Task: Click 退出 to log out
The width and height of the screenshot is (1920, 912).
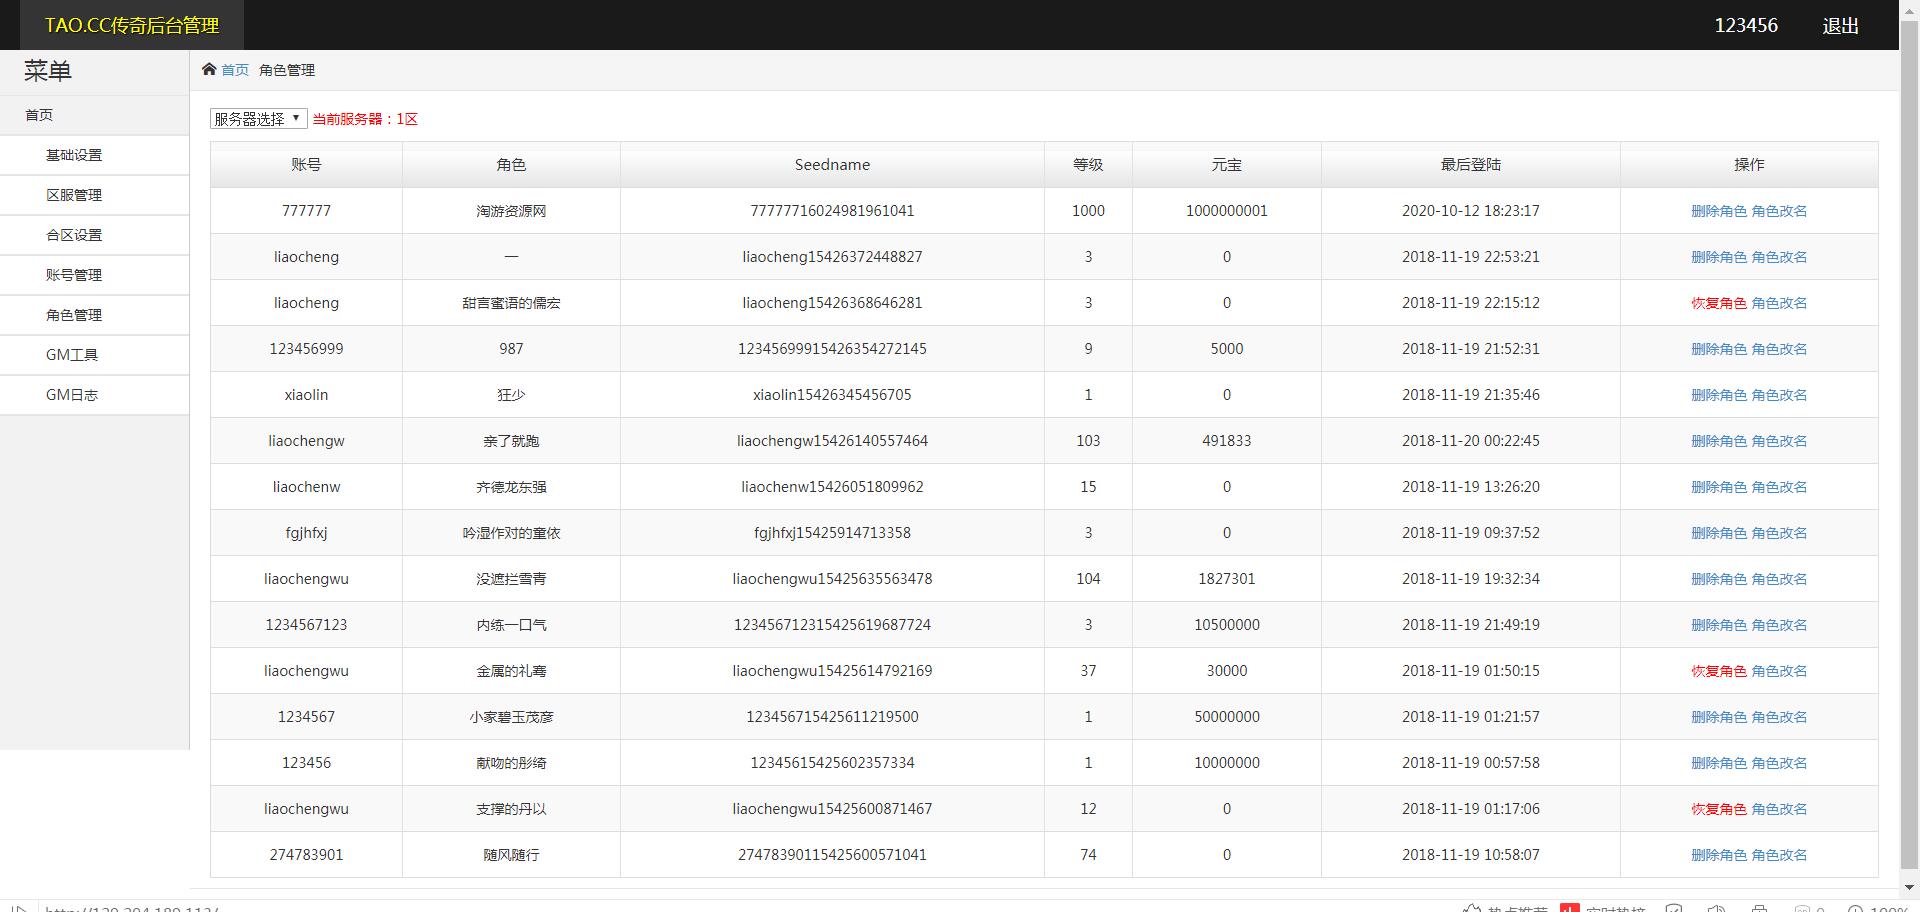Action: pos(1840,26)
